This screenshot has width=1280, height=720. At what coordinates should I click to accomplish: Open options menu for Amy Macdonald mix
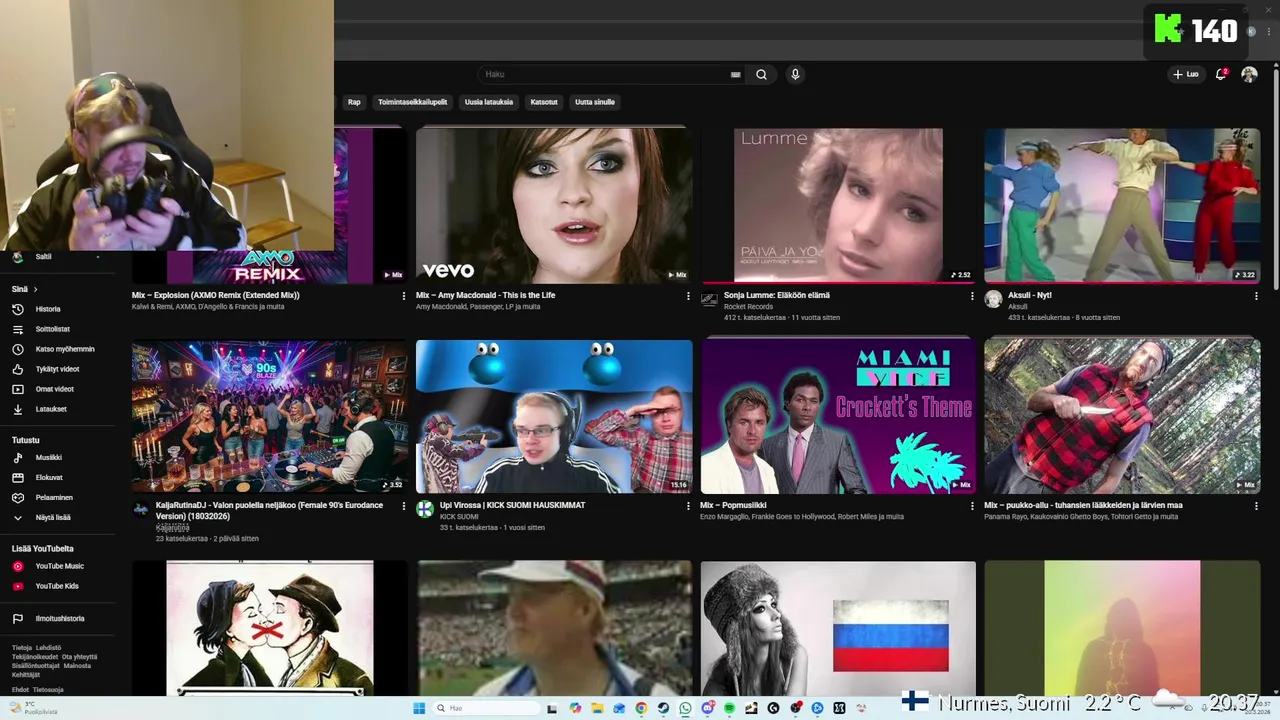688,296
